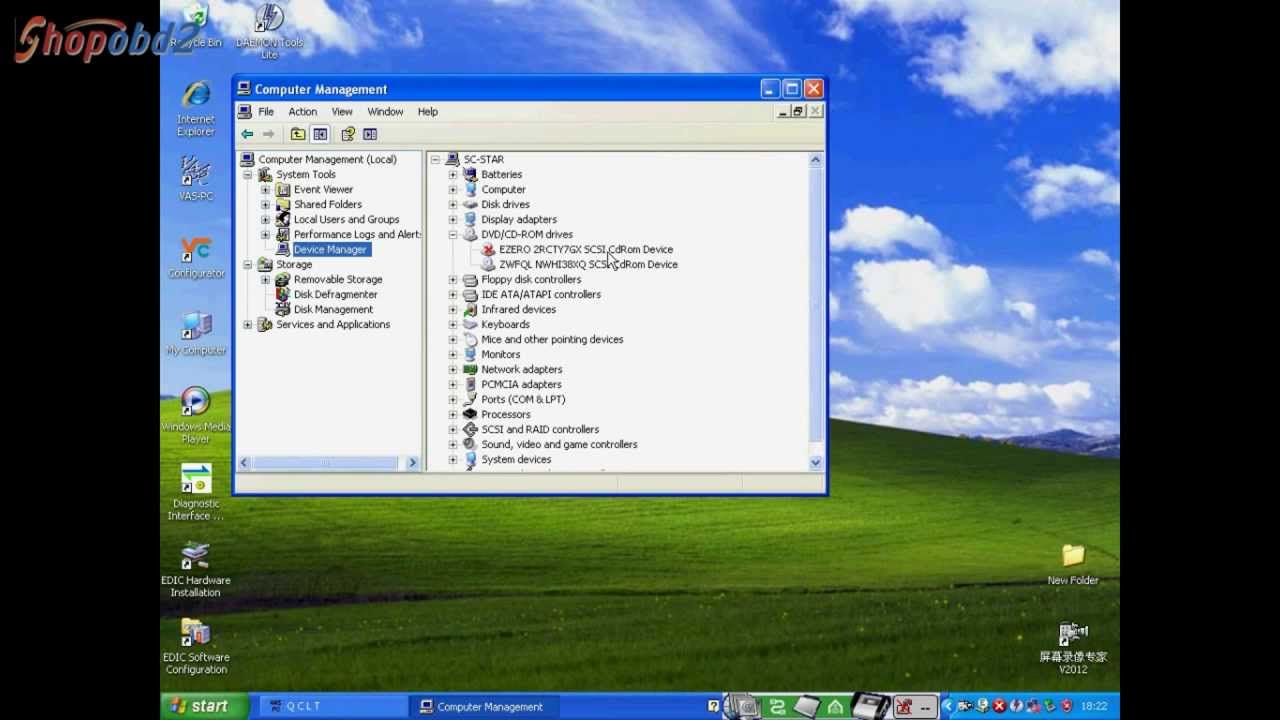
Task: Click the console tree horizontal scrollbar right arrow
Action: click(412, 462)
